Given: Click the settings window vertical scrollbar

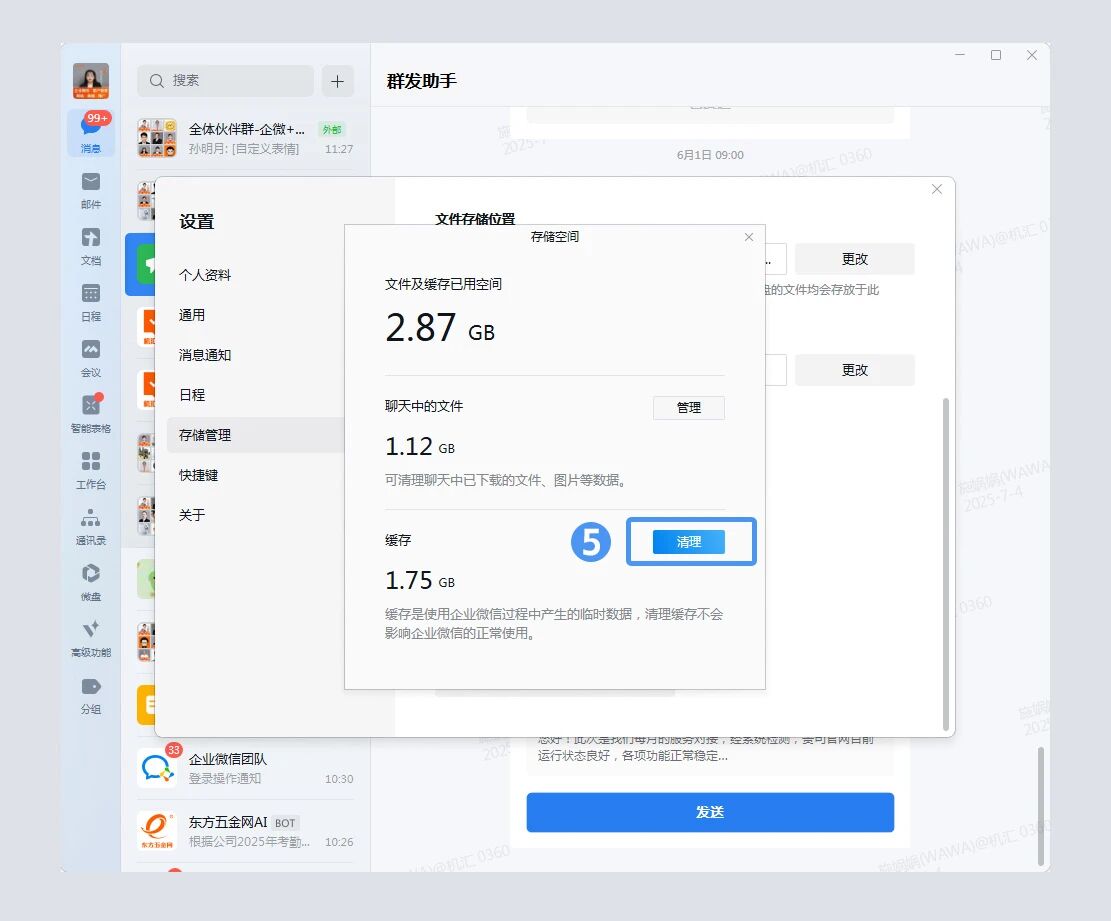Looking at the screenshot, I should pyautogui.click(x=946, y=564).
